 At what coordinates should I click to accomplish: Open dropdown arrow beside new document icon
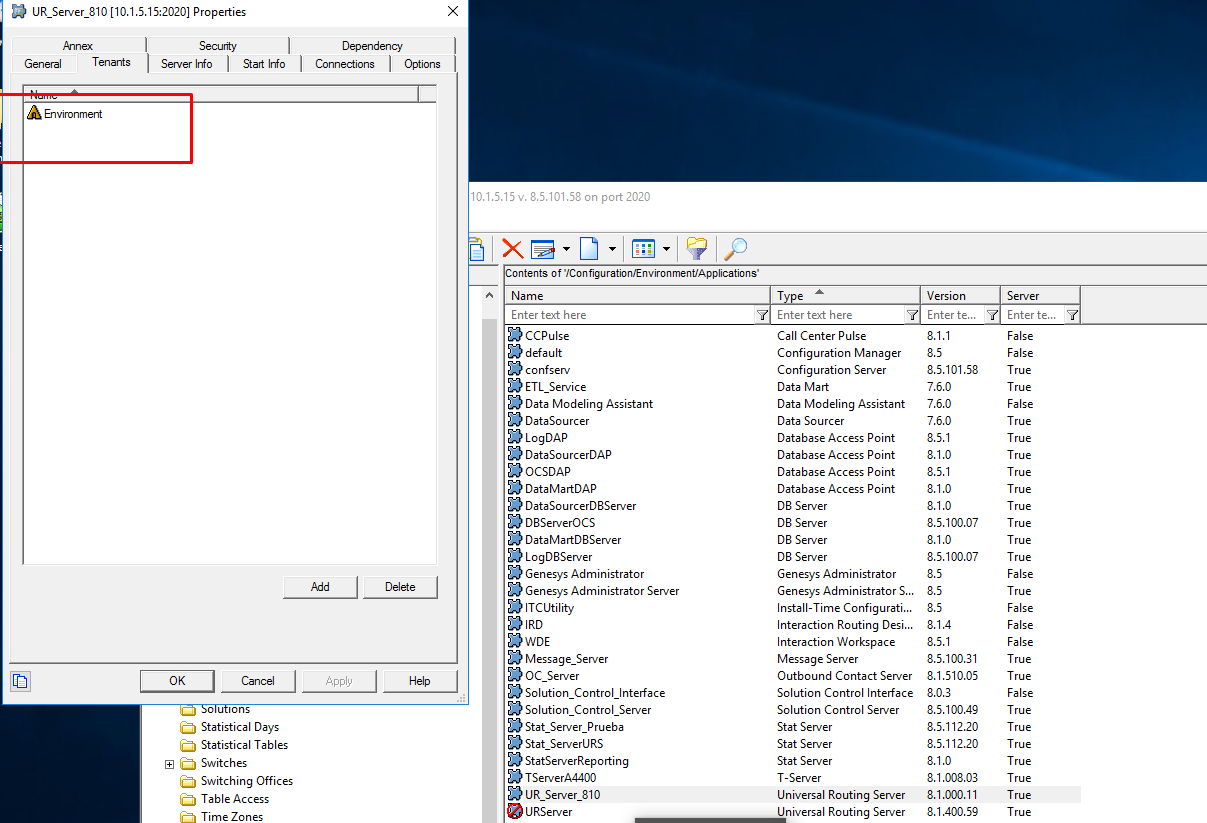pos(612,249)
